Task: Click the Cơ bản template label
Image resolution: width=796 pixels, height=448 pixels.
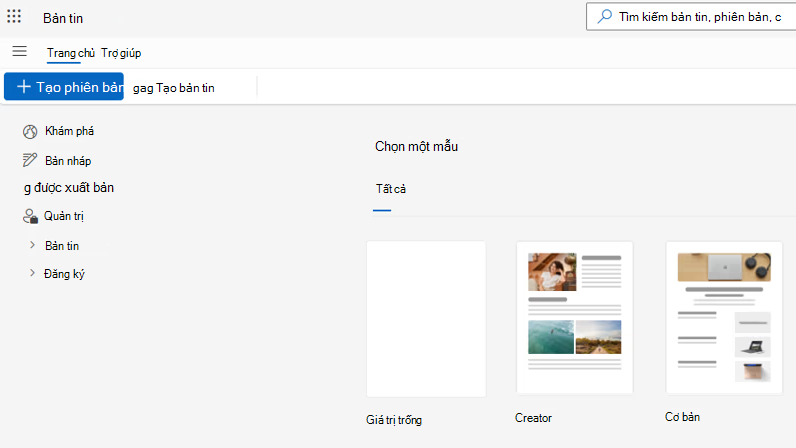Action: 682,417
